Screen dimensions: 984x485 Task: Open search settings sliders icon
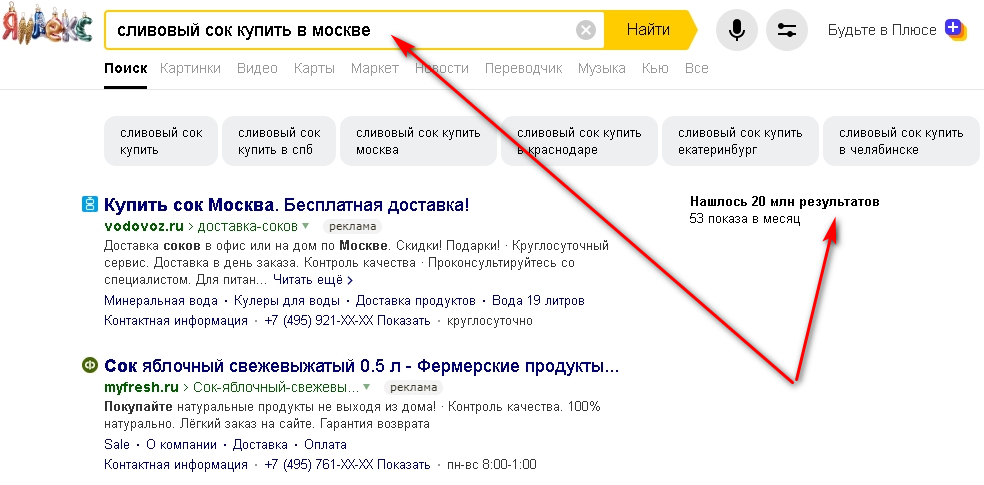tap(786, 29)
